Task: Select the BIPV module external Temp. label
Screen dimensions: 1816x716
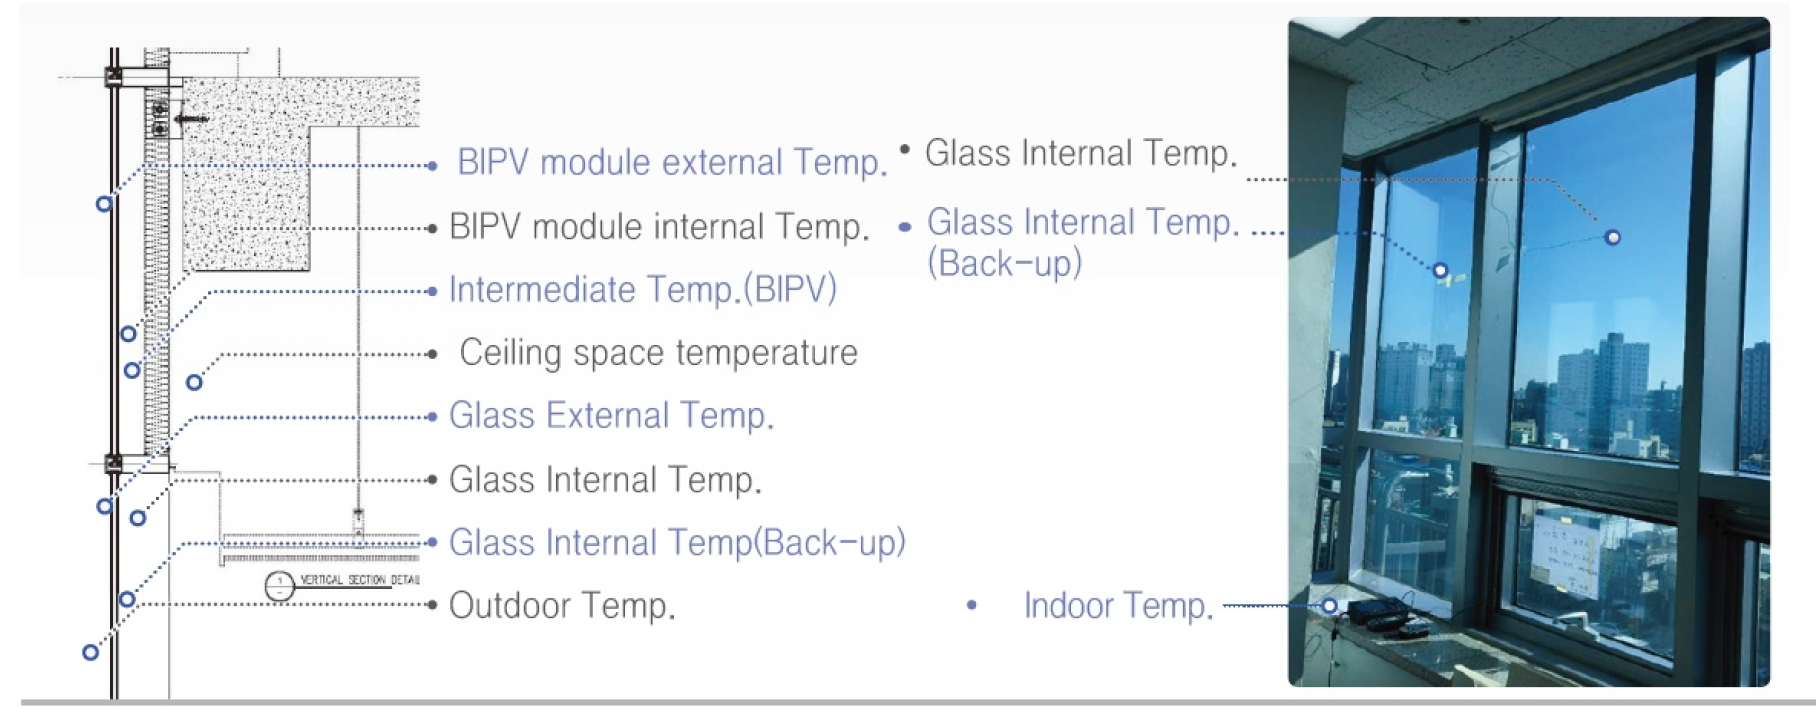Action: point(672,162)
